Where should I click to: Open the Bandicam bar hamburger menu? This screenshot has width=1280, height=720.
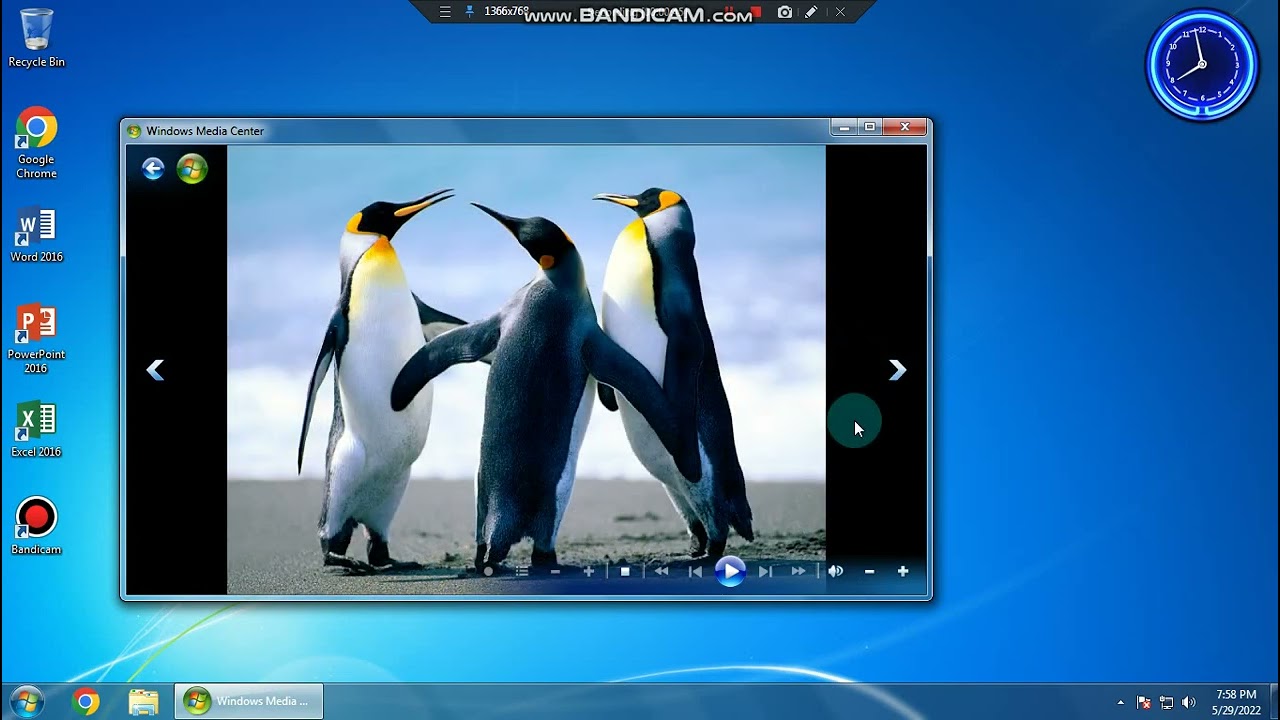pos(445,12)
